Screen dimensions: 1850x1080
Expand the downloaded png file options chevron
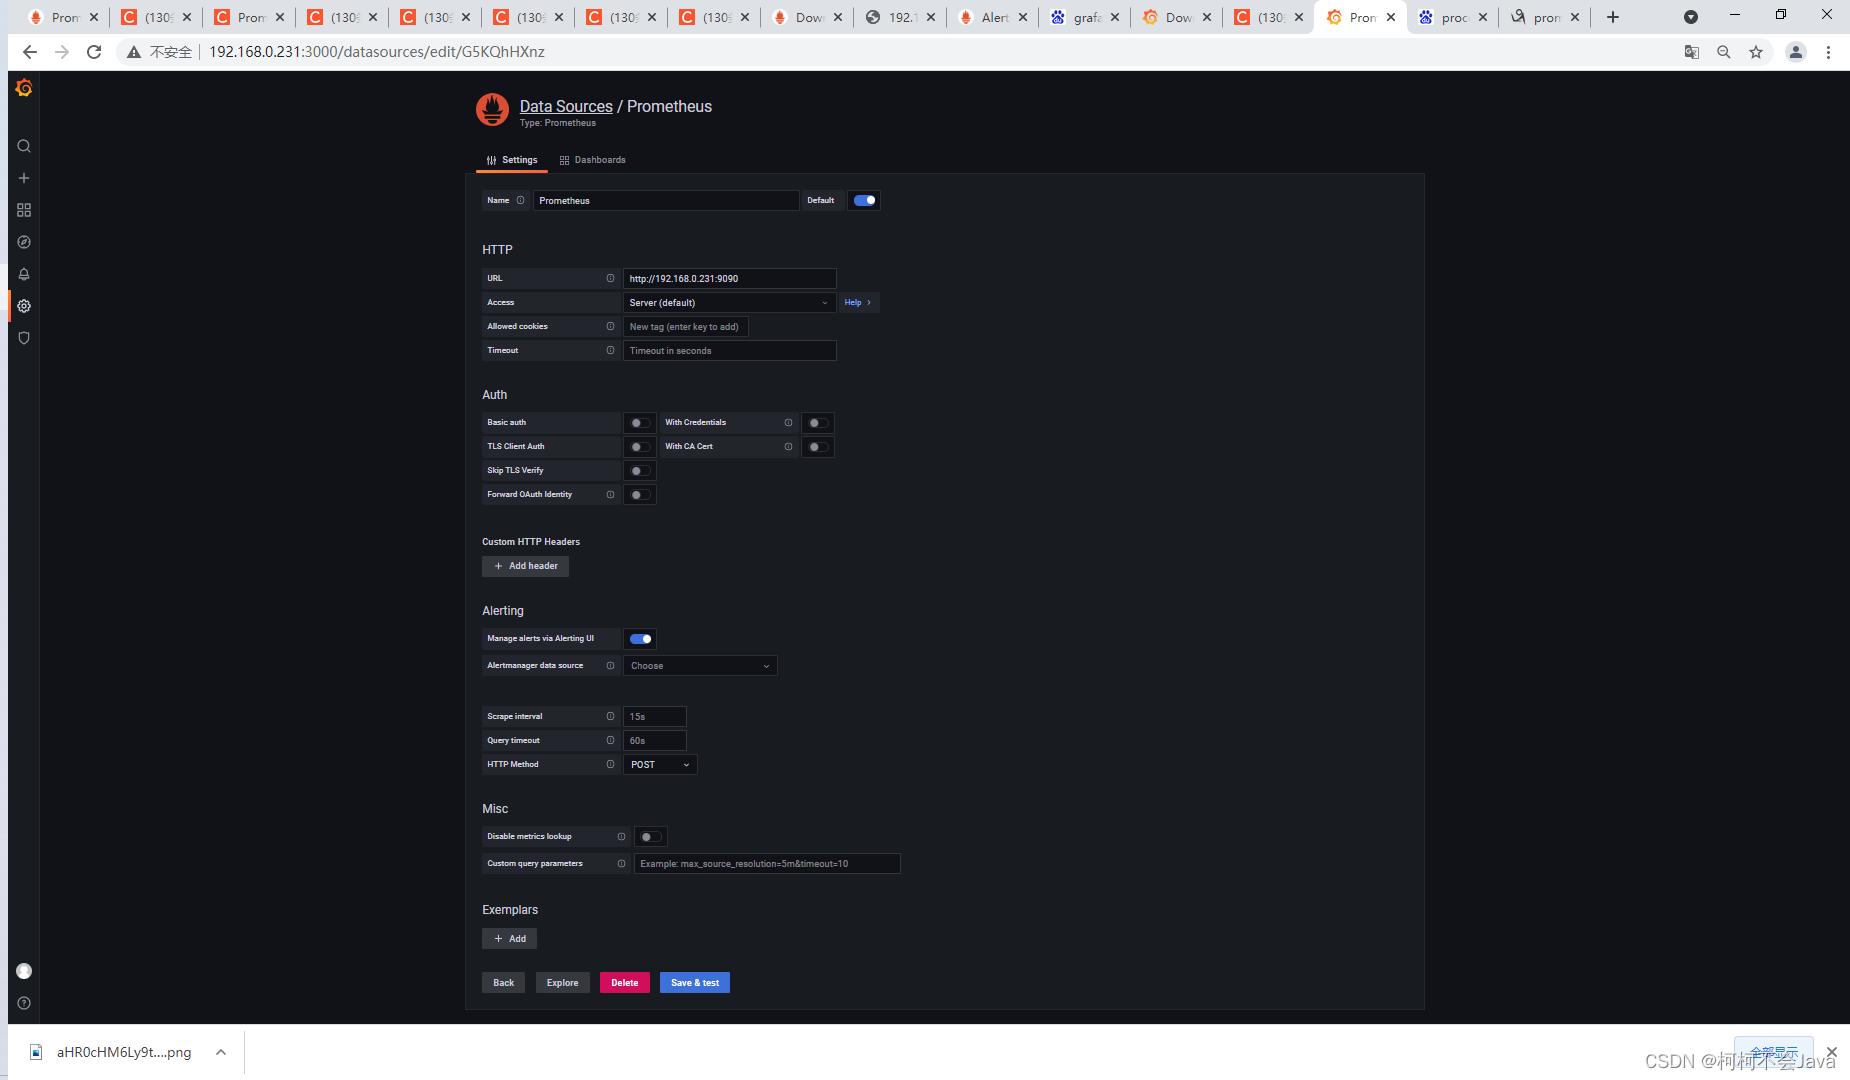(221, 1052)
